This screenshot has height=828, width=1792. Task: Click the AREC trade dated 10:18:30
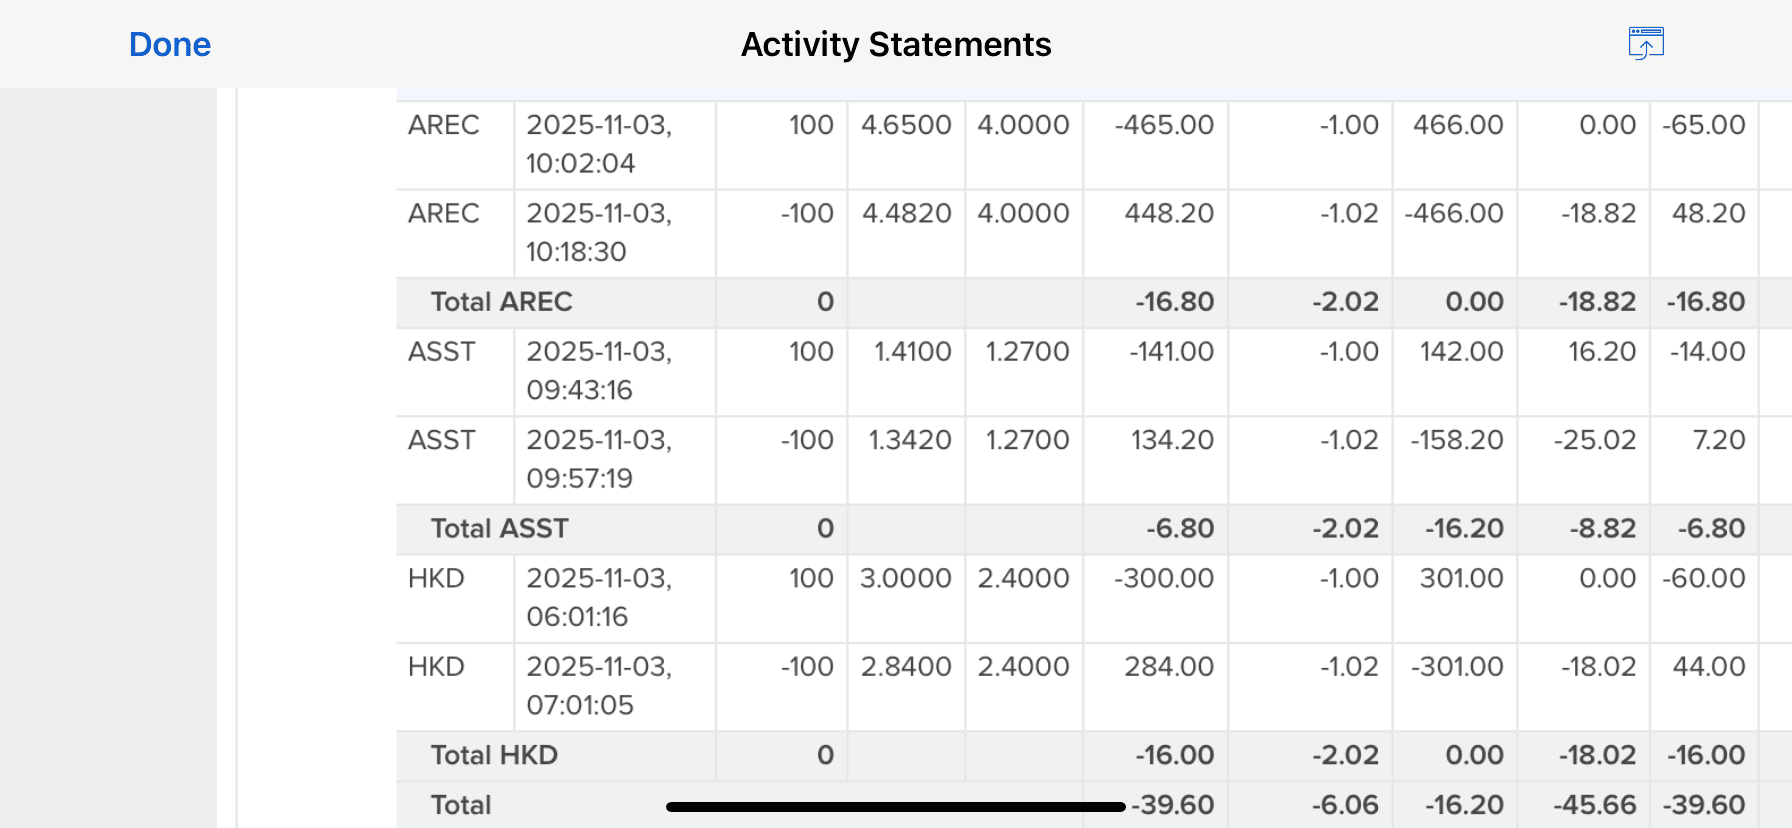599,232
